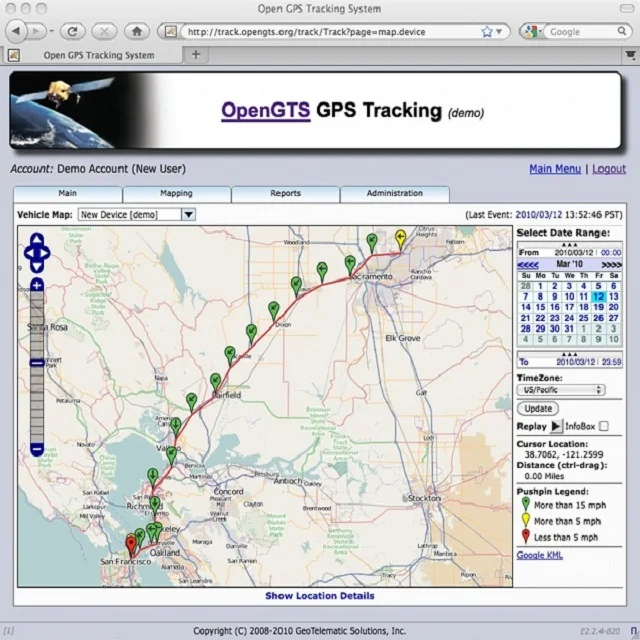Image resolution: width=640 pixels, height=640 pixels.
Task: Click green pushpin left of Sacramento label
Action: pos(350,264)
